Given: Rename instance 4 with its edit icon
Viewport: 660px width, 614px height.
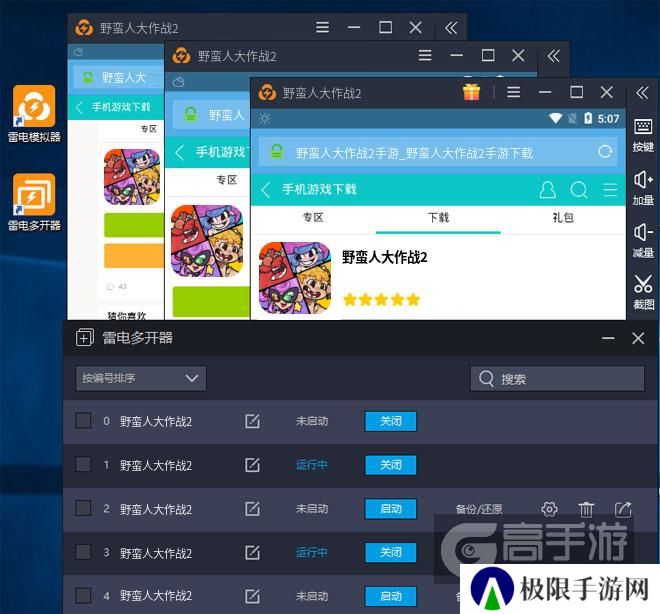Looking at the screenshot, I should 252,596.
